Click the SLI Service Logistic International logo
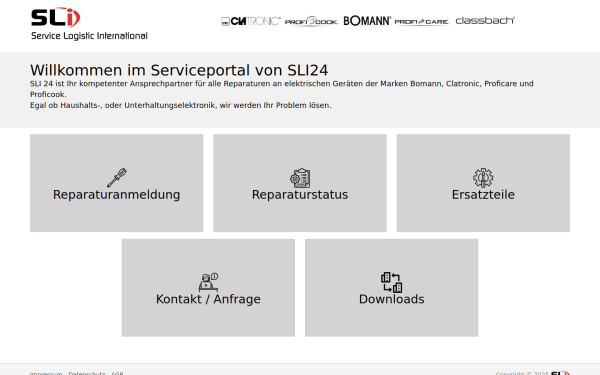The width and height of the screenshot is (600, 375). pyautogui.click(x=89, y=24)
